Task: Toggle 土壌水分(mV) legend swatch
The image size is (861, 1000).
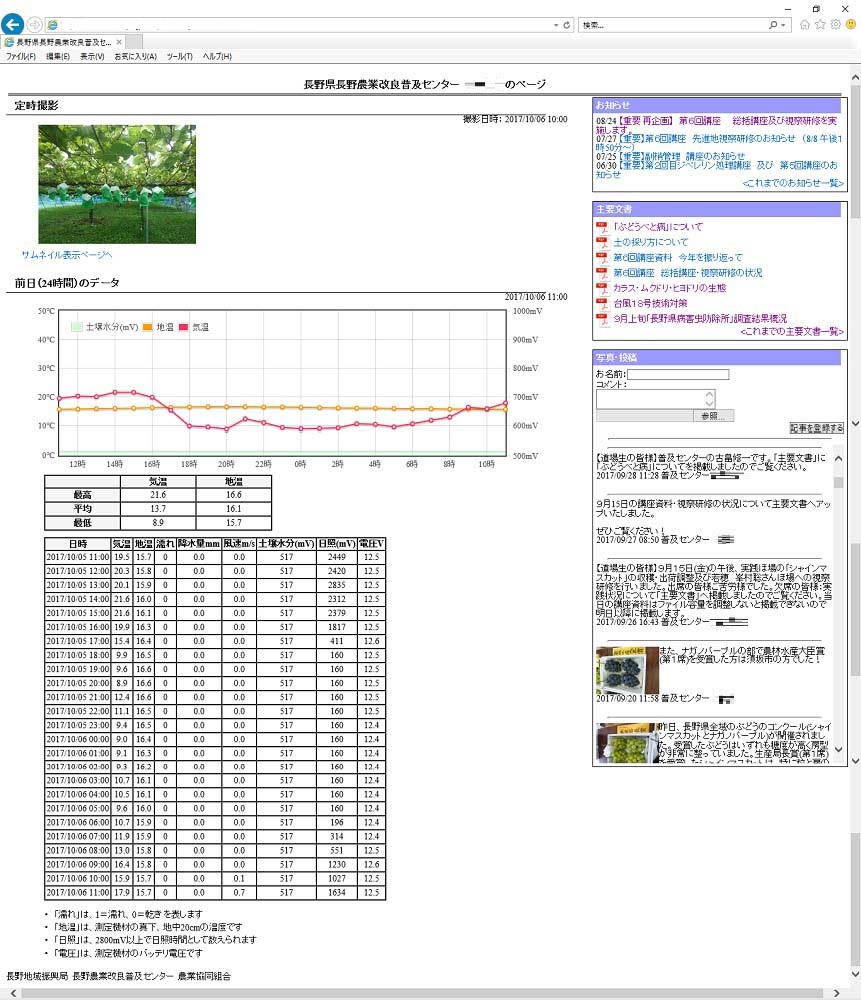Action: [77, 327]
